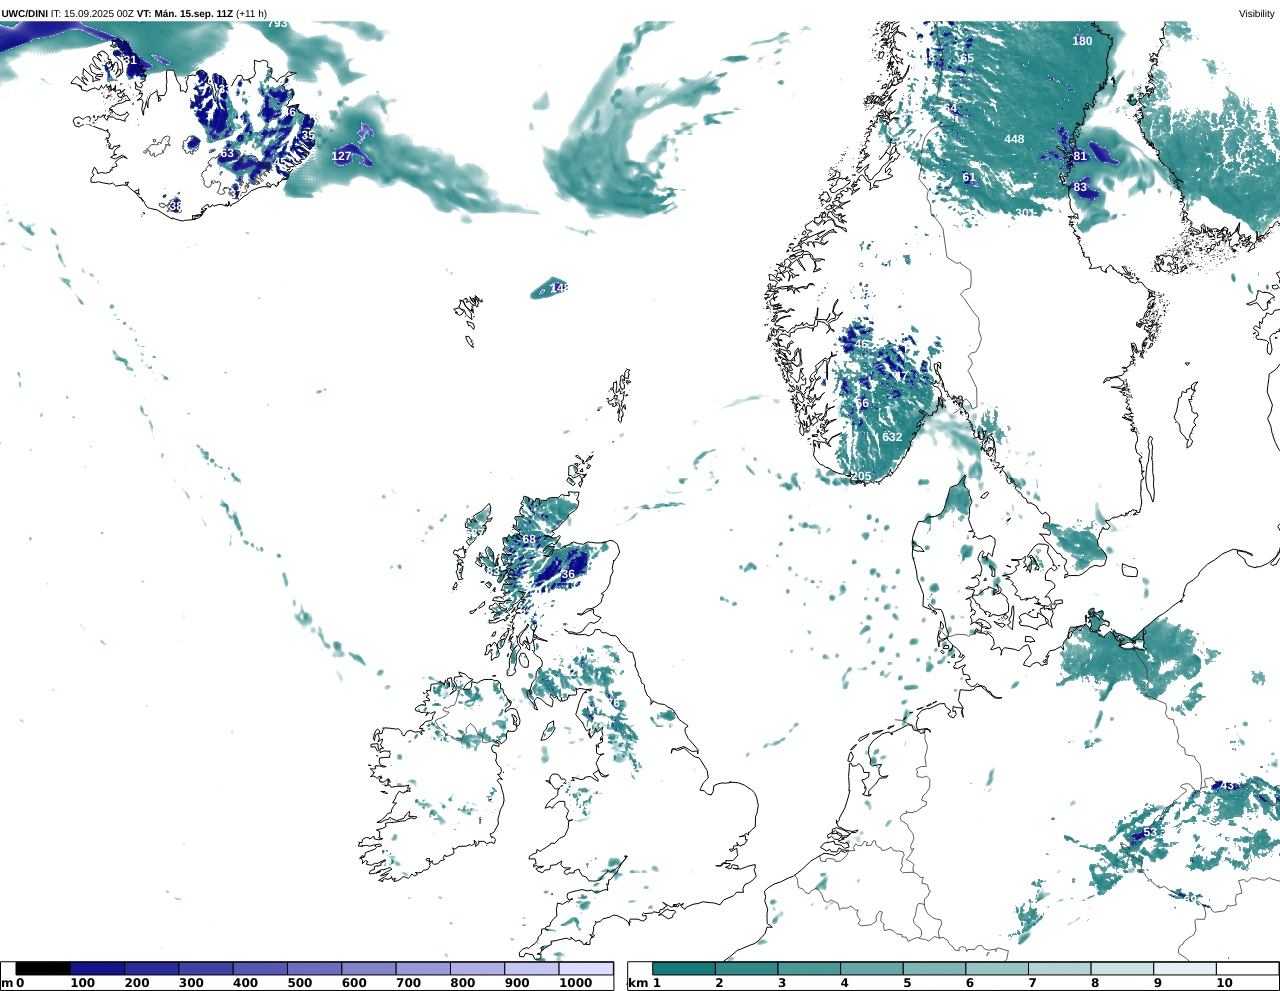The image size is (1280, 991).
Task: Select the 300–400 m blue legend swatch
Action: pos(206,968)
